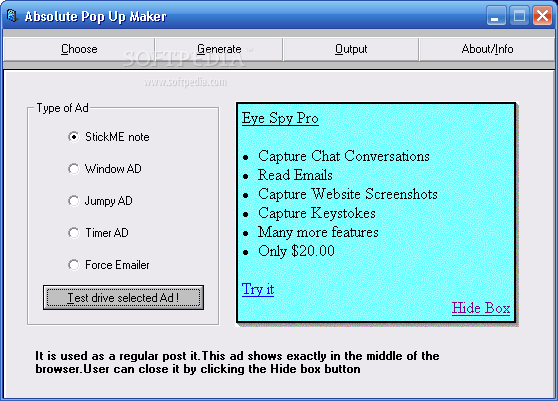Click Capture Website Screenshots text

pyautogui.click(x=348, y=194)
